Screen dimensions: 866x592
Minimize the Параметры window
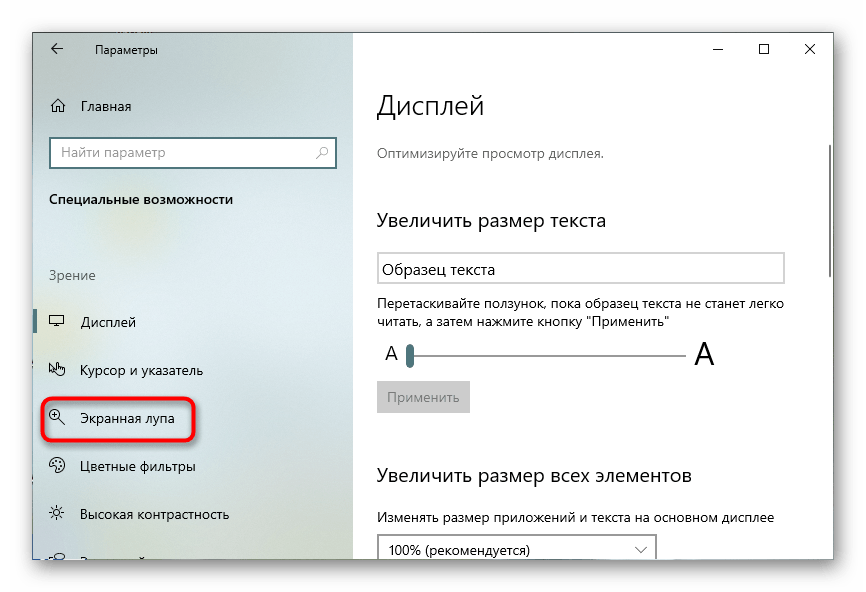click(718, 49)
